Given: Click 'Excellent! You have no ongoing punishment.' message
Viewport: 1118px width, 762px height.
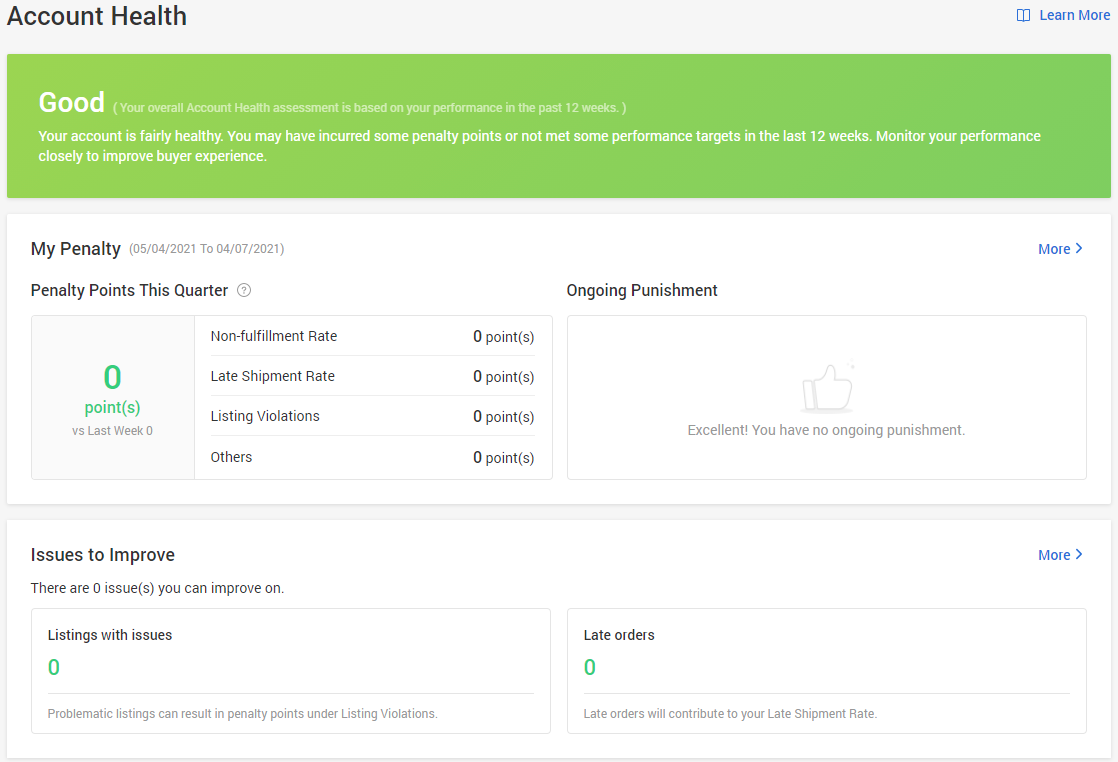Looking at the screenshot, I should (x=826, y=430).
